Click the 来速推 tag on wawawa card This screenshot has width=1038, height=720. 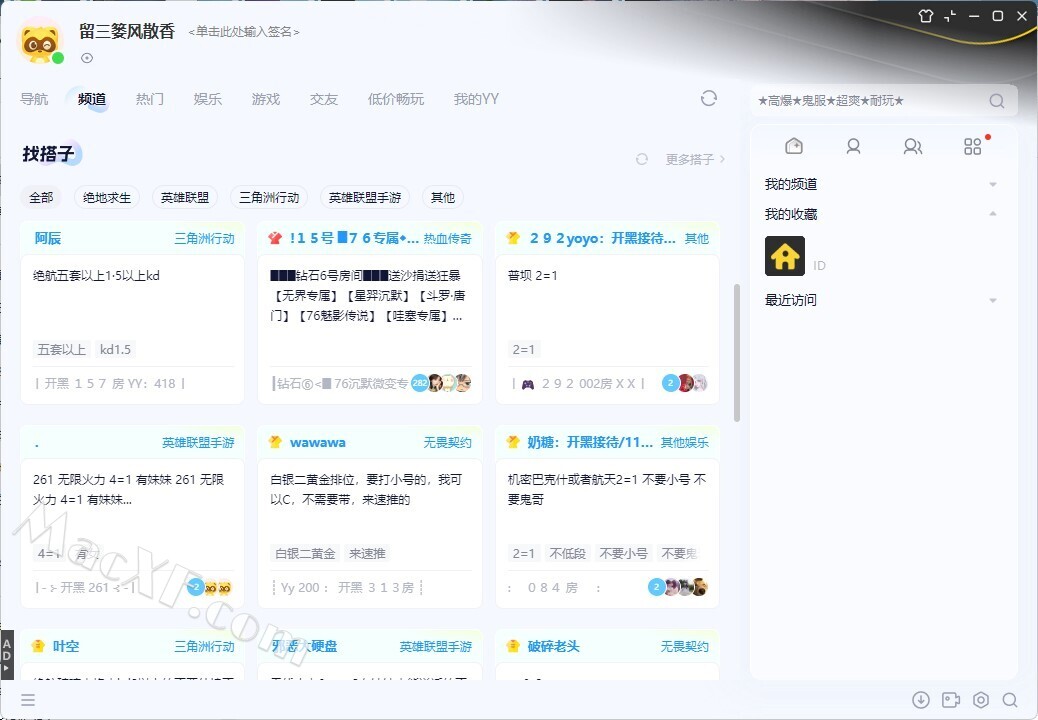(x=367, y=553)
